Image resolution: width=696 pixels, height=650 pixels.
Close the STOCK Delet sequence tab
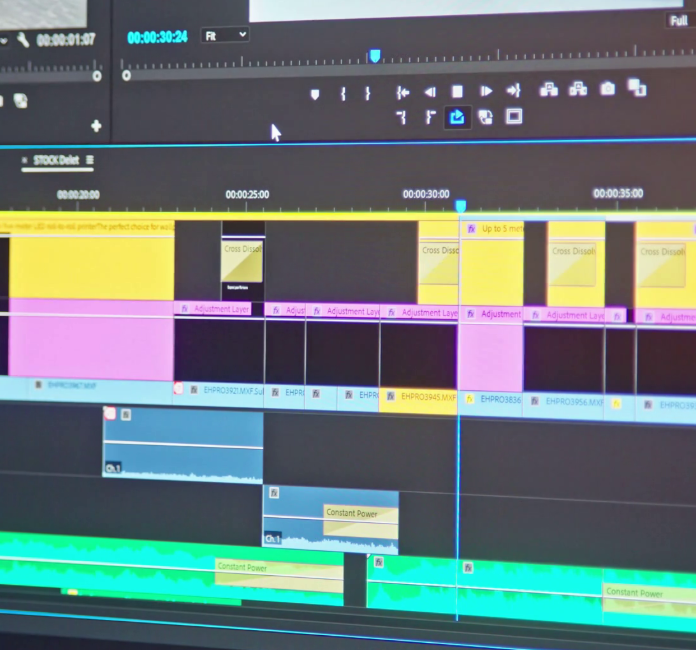[x=24, y=160]
